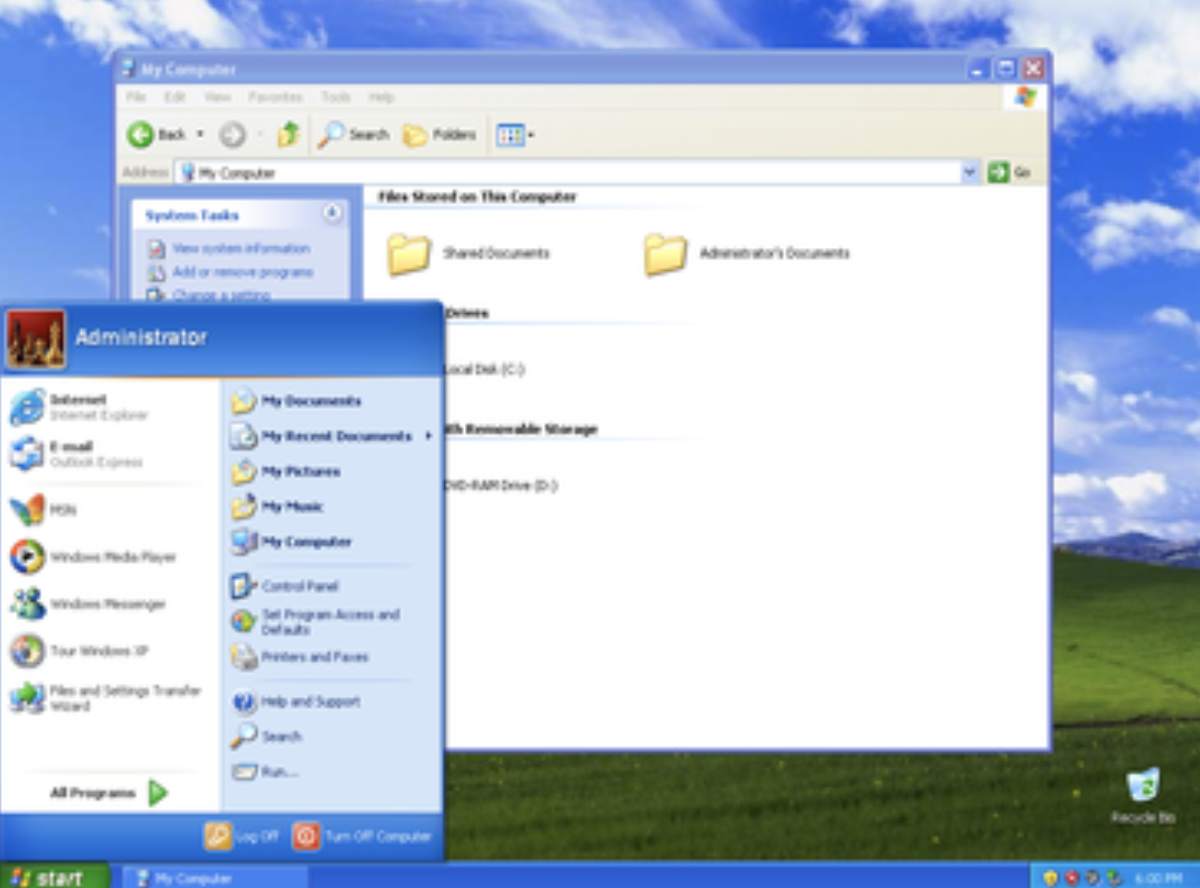Open the Help menu
Image resolution: width=1200 pixels, height=888 pixels.
[381, 97]
